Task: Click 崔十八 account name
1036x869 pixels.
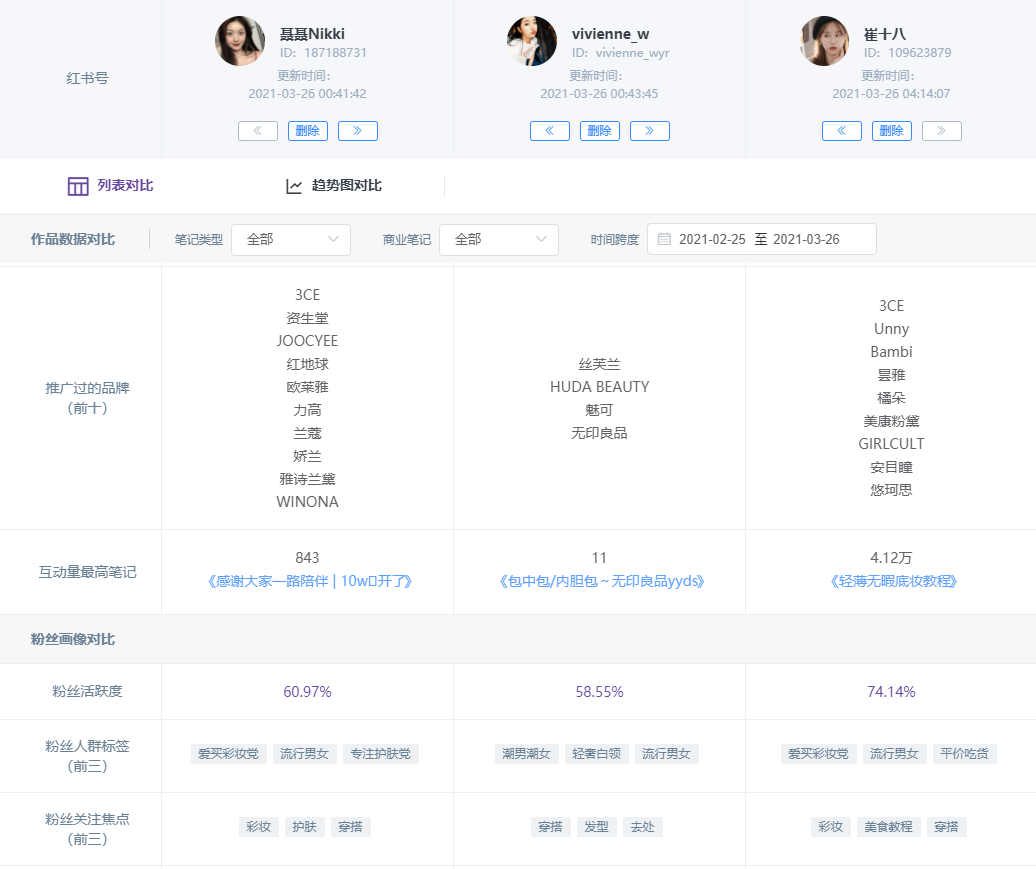Action: [885, 34]
